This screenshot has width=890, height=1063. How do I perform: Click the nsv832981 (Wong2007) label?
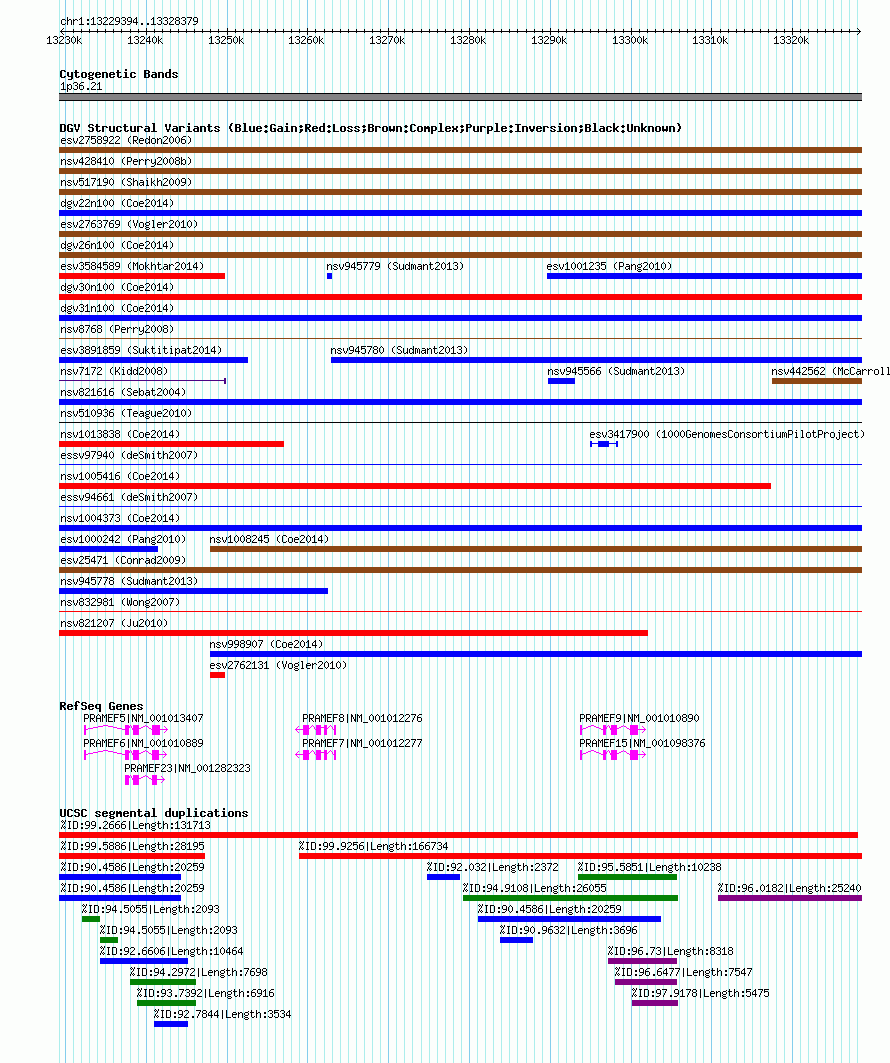click(x=120, y=603)
